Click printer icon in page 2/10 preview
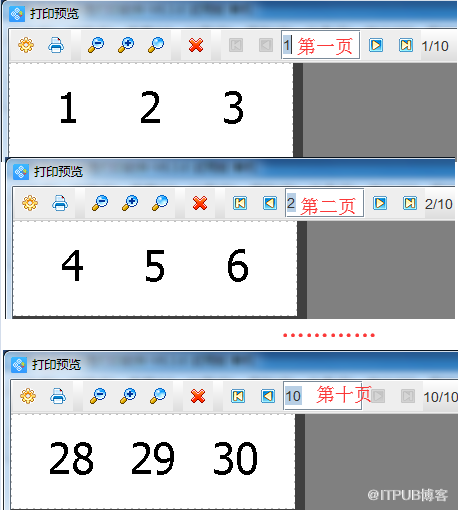458x510 pixels. [60, 203]
